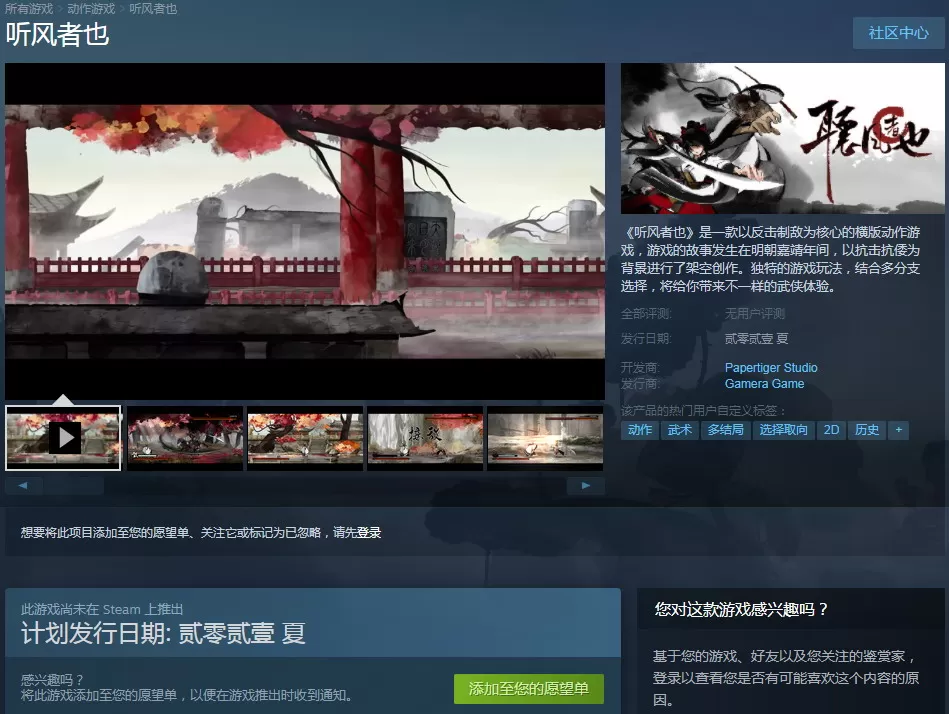Screen dimensions: 949x714
Task: Click the plus icon to add tags
Action: tap(898, 430)
